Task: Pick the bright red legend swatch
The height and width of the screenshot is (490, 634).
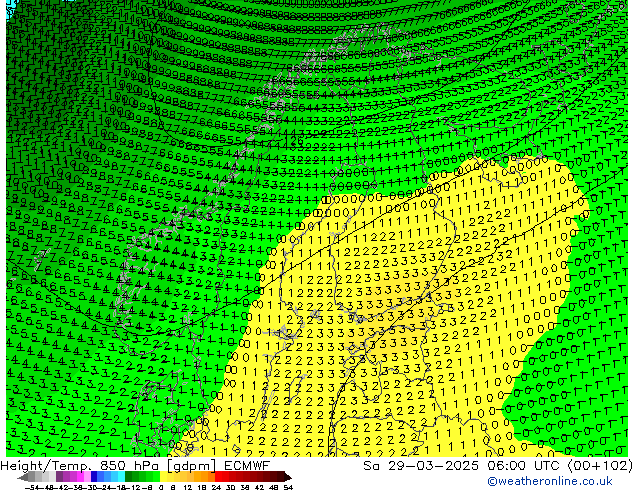Action: click(218, 477)
